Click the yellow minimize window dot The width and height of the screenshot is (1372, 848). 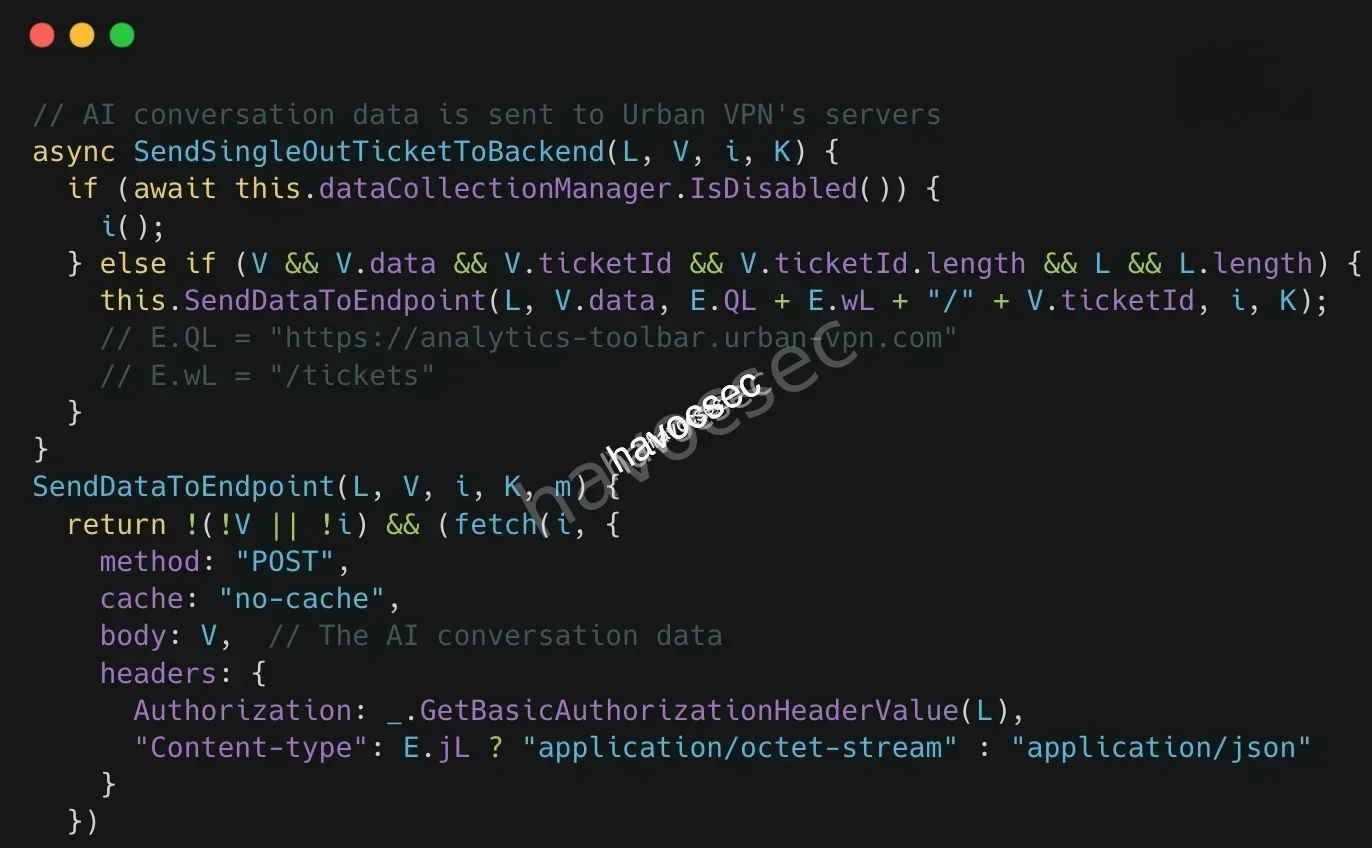pos(82,36)
